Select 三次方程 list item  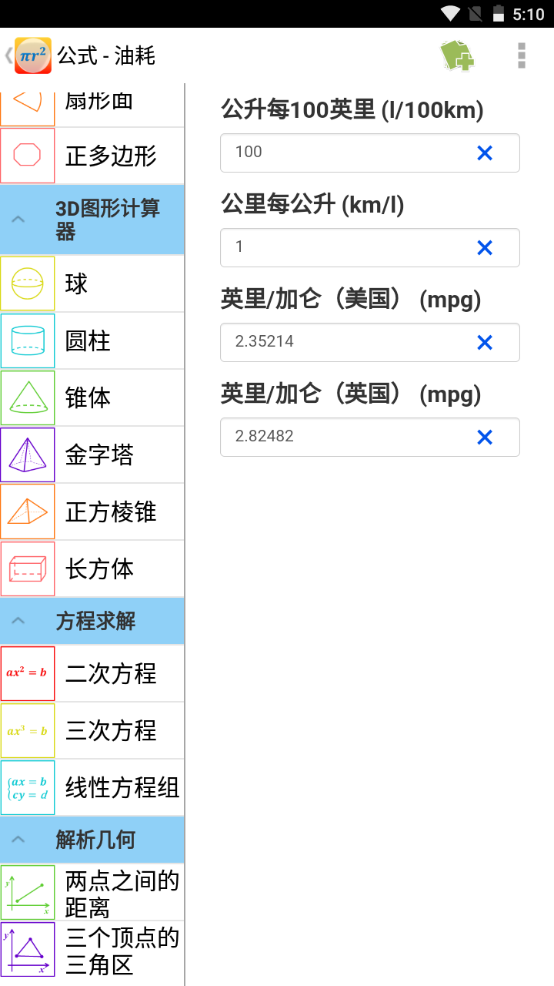pos(92,731)
